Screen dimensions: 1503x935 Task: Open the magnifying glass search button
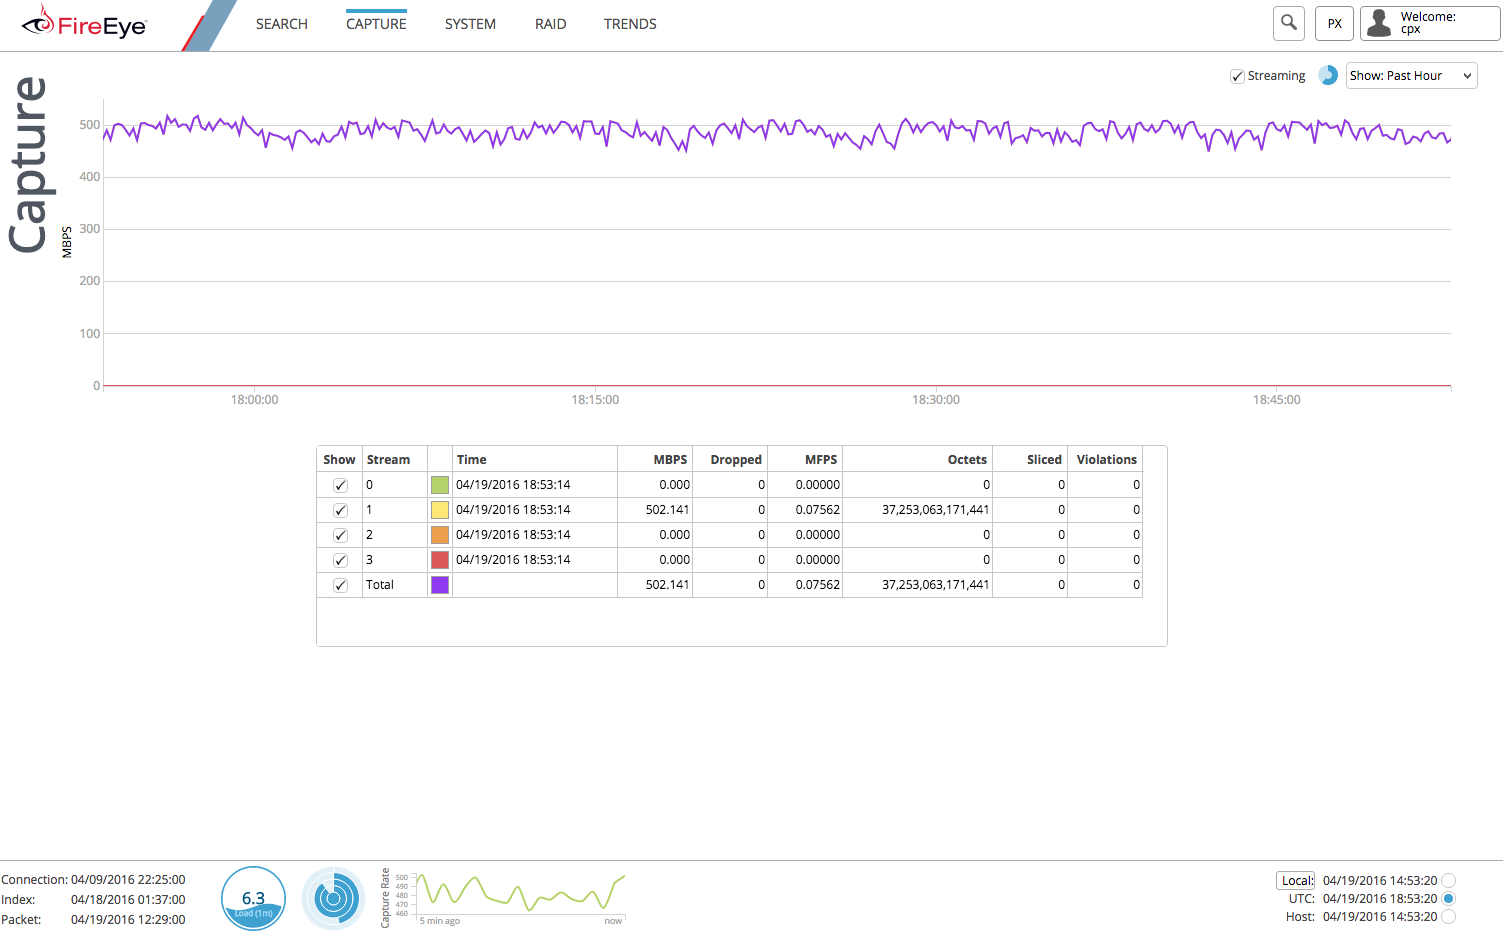(1289, 23)
